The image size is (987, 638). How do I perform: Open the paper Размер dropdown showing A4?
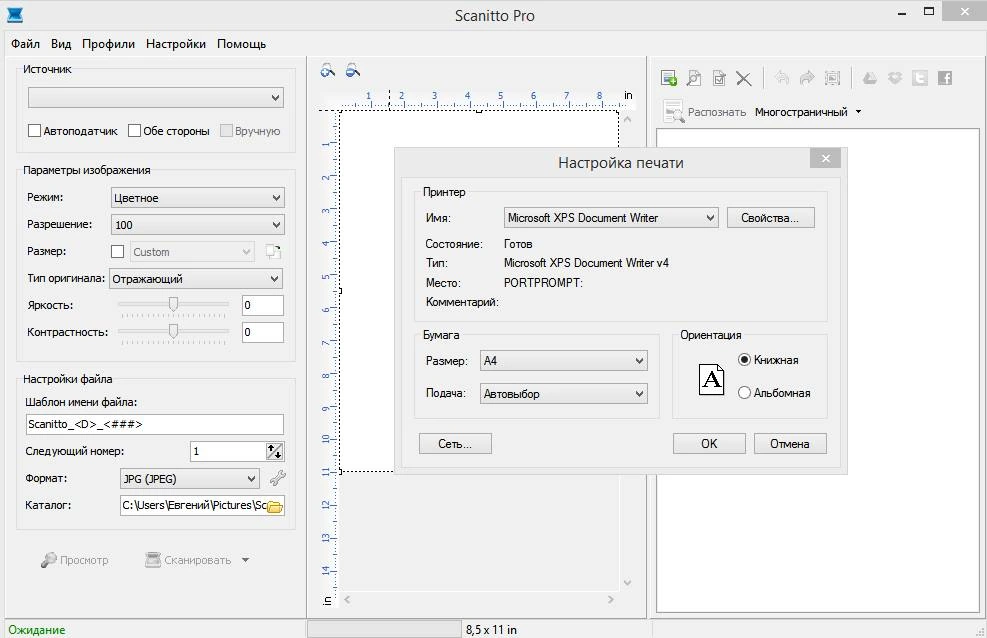coord(563,361)
